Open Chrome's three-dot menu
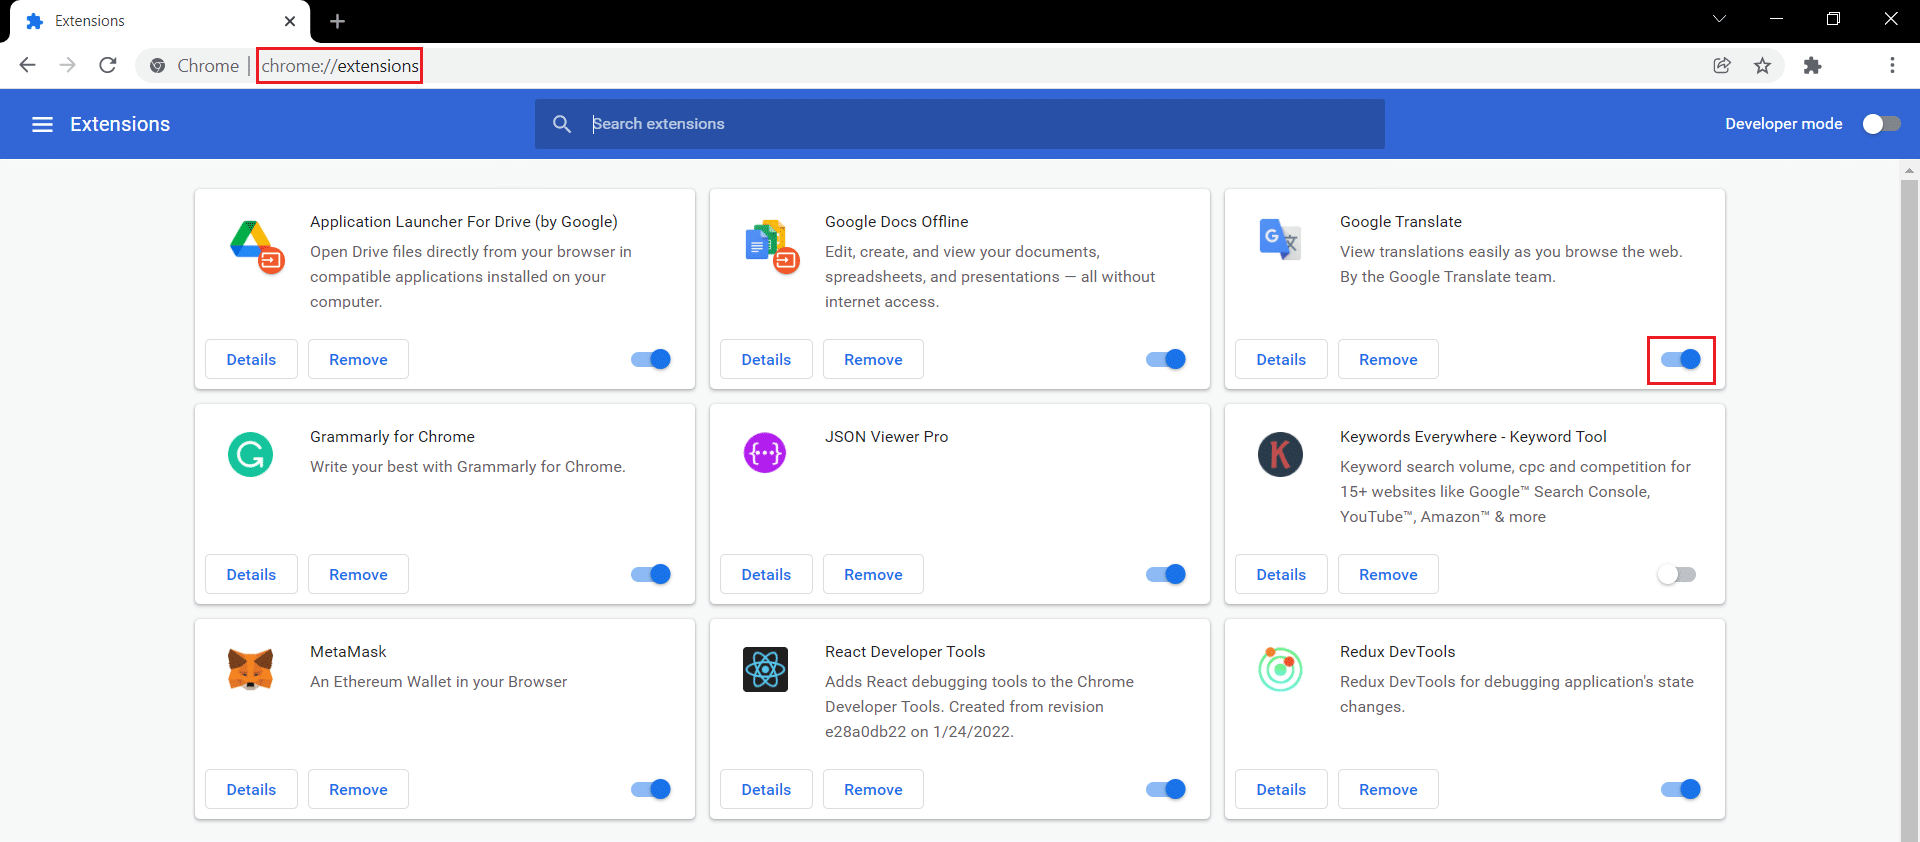The height and width of the screenshot is (842, 1920). [1892, 65]
